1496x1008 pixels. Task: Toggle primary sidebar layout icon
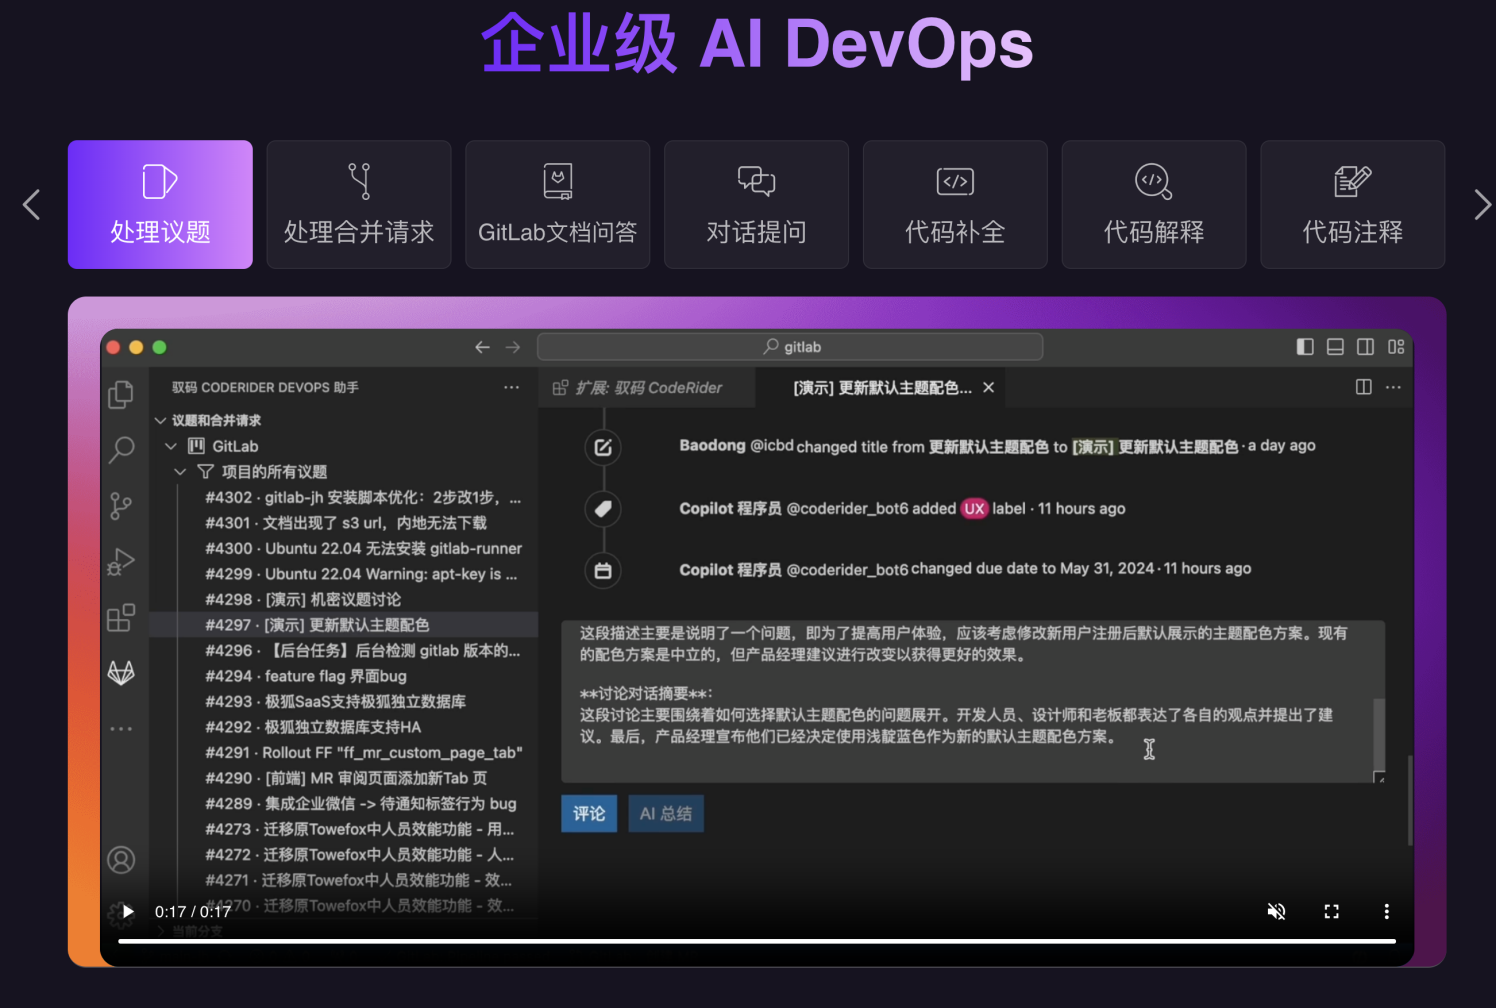click(1305, 347)
